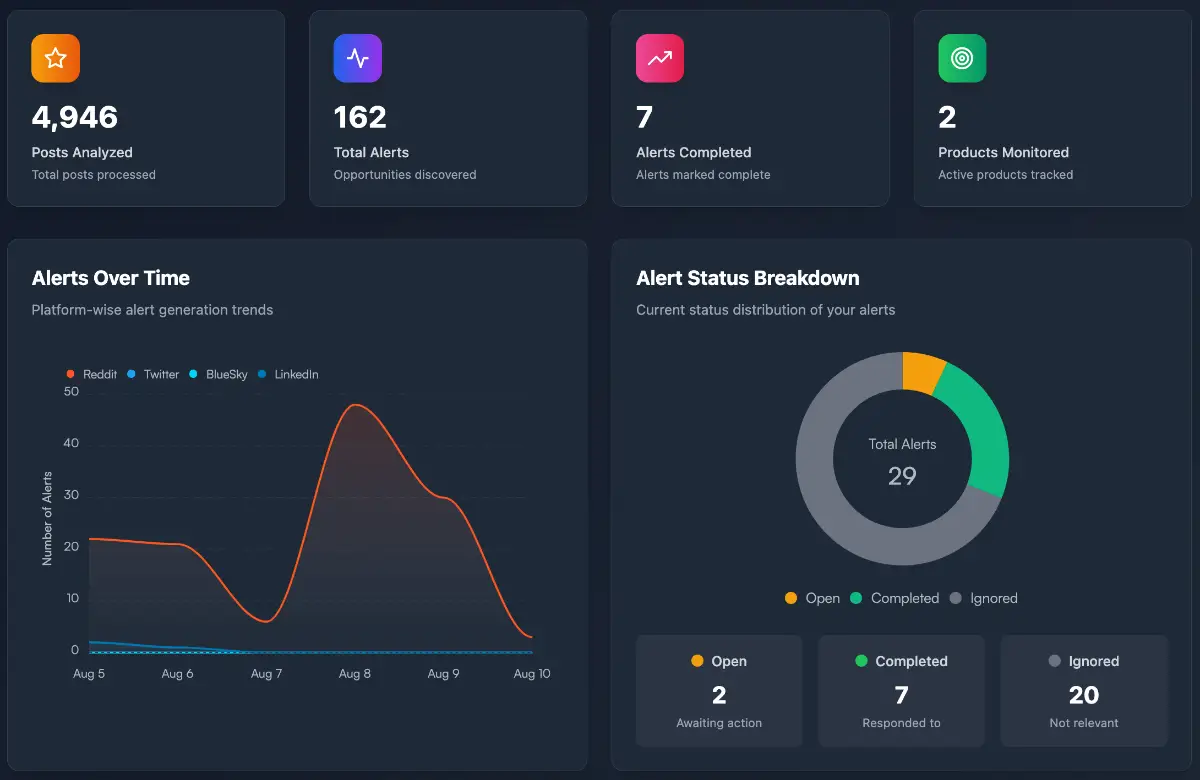Click the star icon on Posts Analyzed card
Image resolution: width=1200 pixels, height=780 pixels.
coord(55,58)
